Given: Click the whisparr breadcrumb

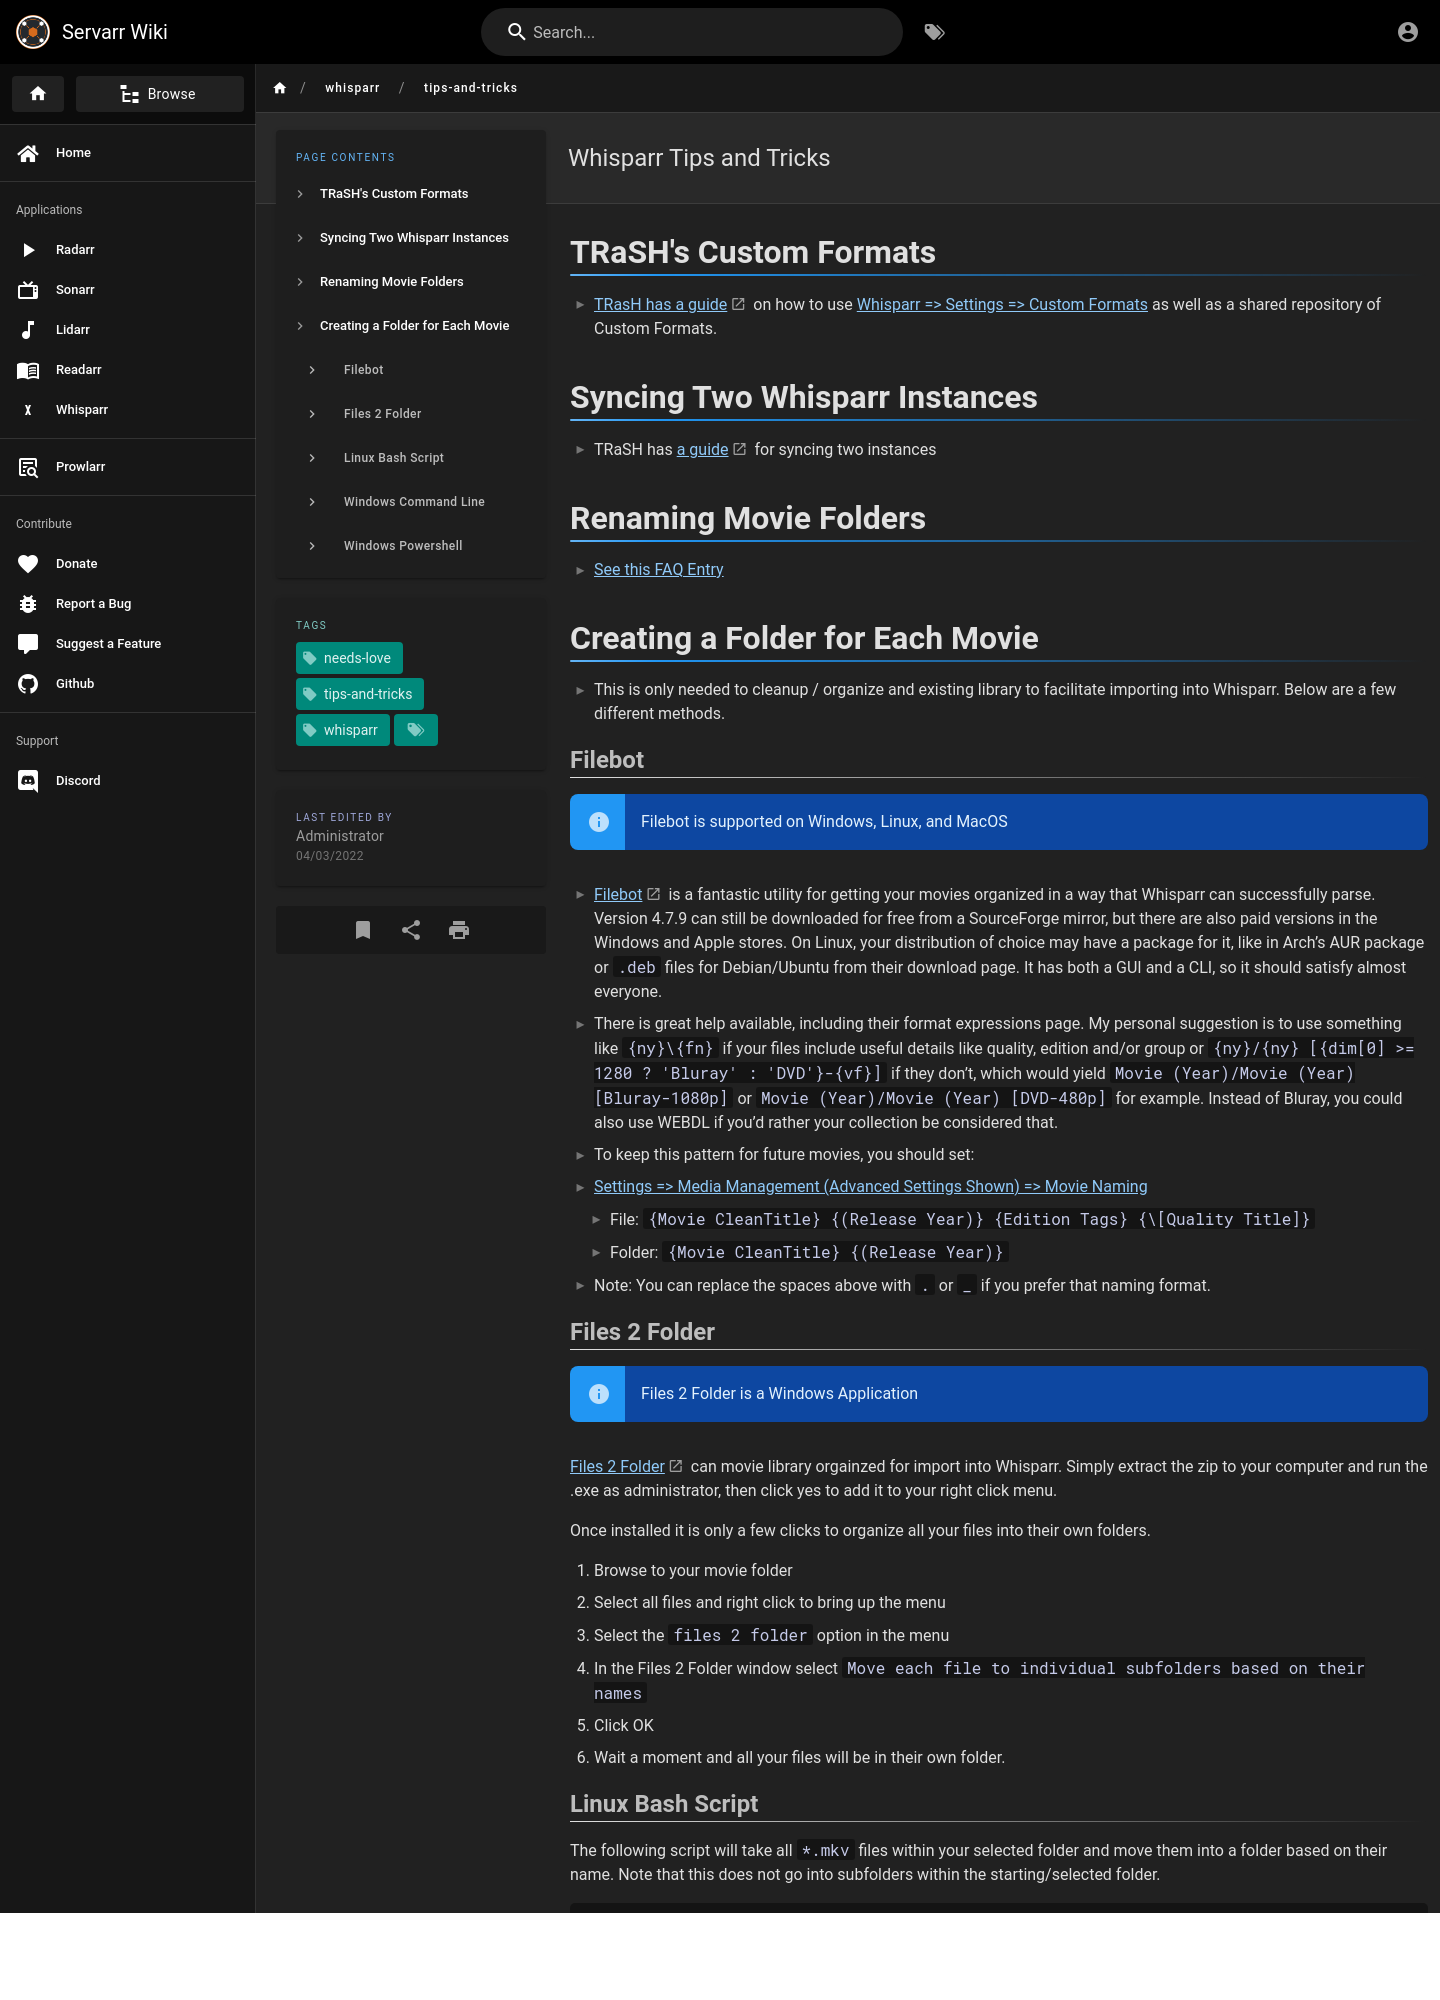Looking at the screenshot, I should coord(352,88).
